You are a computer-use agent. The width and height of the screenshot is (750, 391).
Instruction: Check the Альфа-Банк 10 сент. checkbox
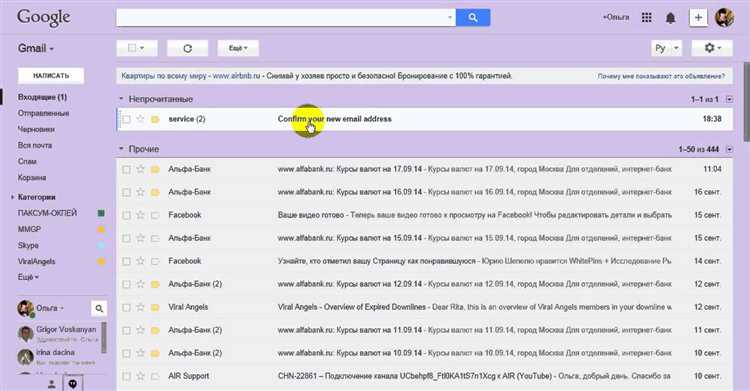point(126,353)
